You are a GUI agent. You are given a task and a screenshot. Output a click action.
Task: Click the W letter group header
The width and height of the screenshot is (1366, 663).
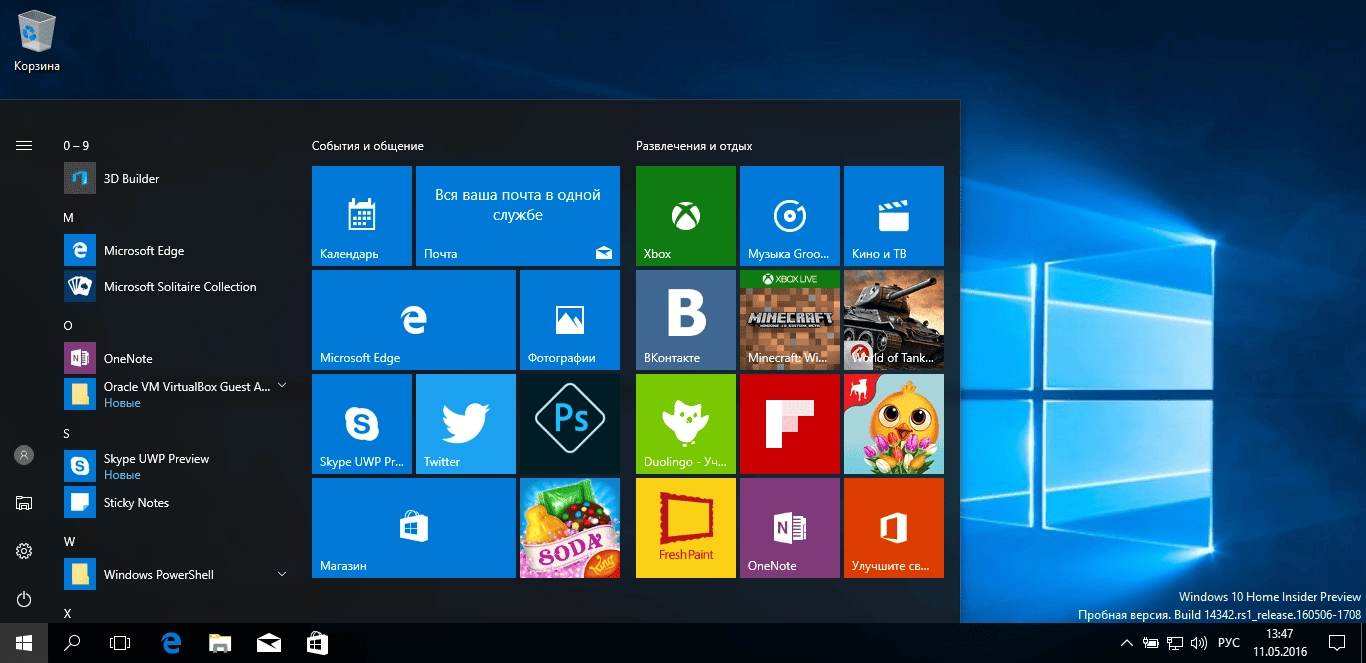click(69, 542)
